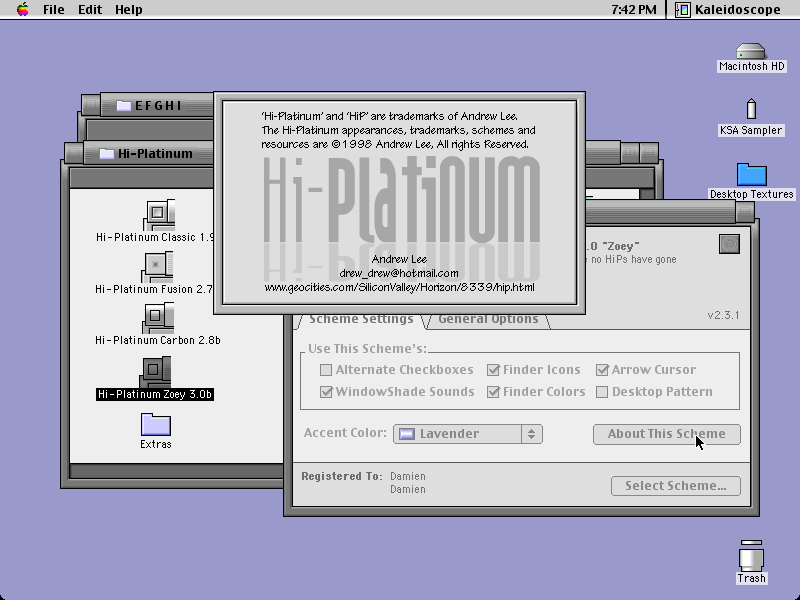The width and height of the screenshot is (800, 600).
Task: Switch to the Scheme Settings tab
Action: [361, 319]
